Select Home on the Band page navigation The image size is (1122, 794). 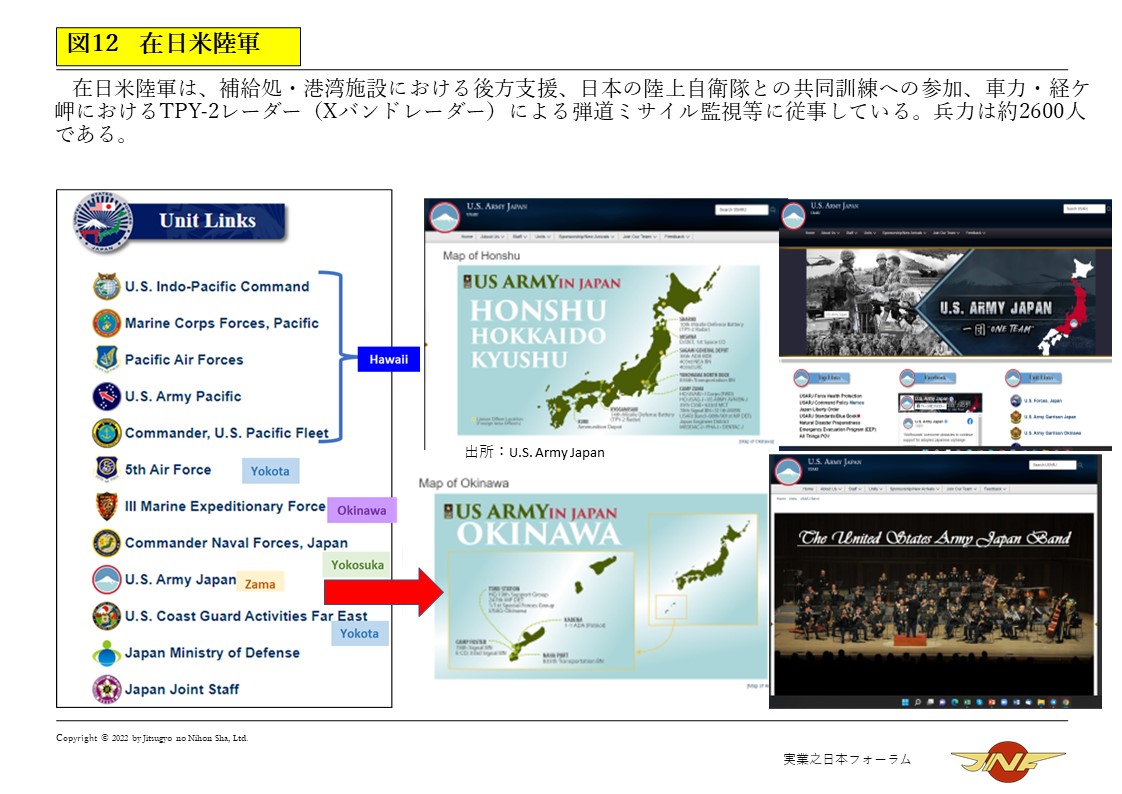809,489
